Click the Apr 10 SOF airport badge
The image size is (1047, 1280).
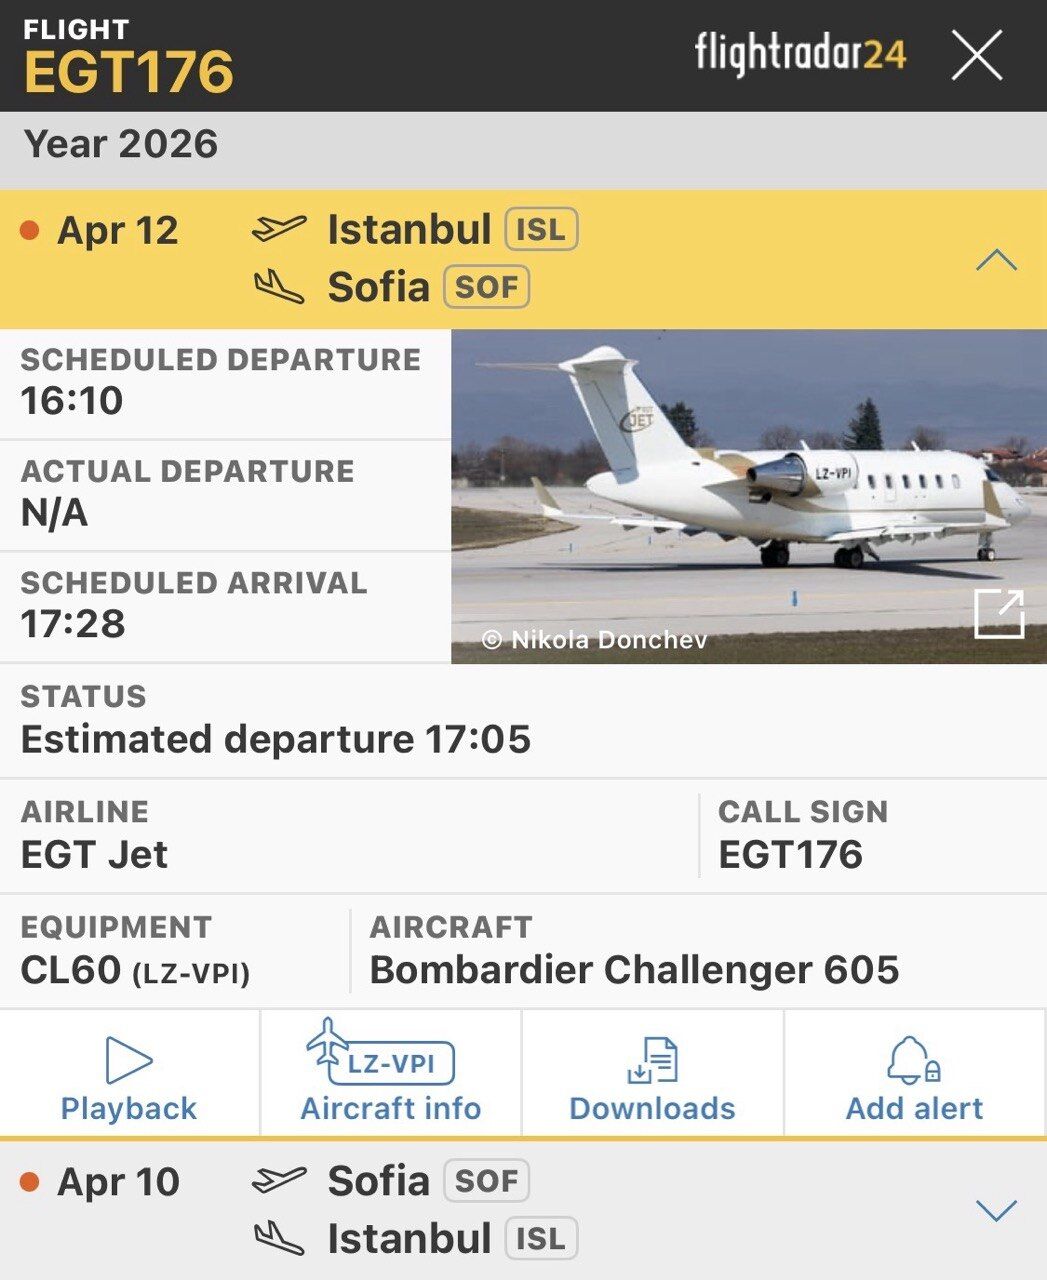tap(486, 1181)
